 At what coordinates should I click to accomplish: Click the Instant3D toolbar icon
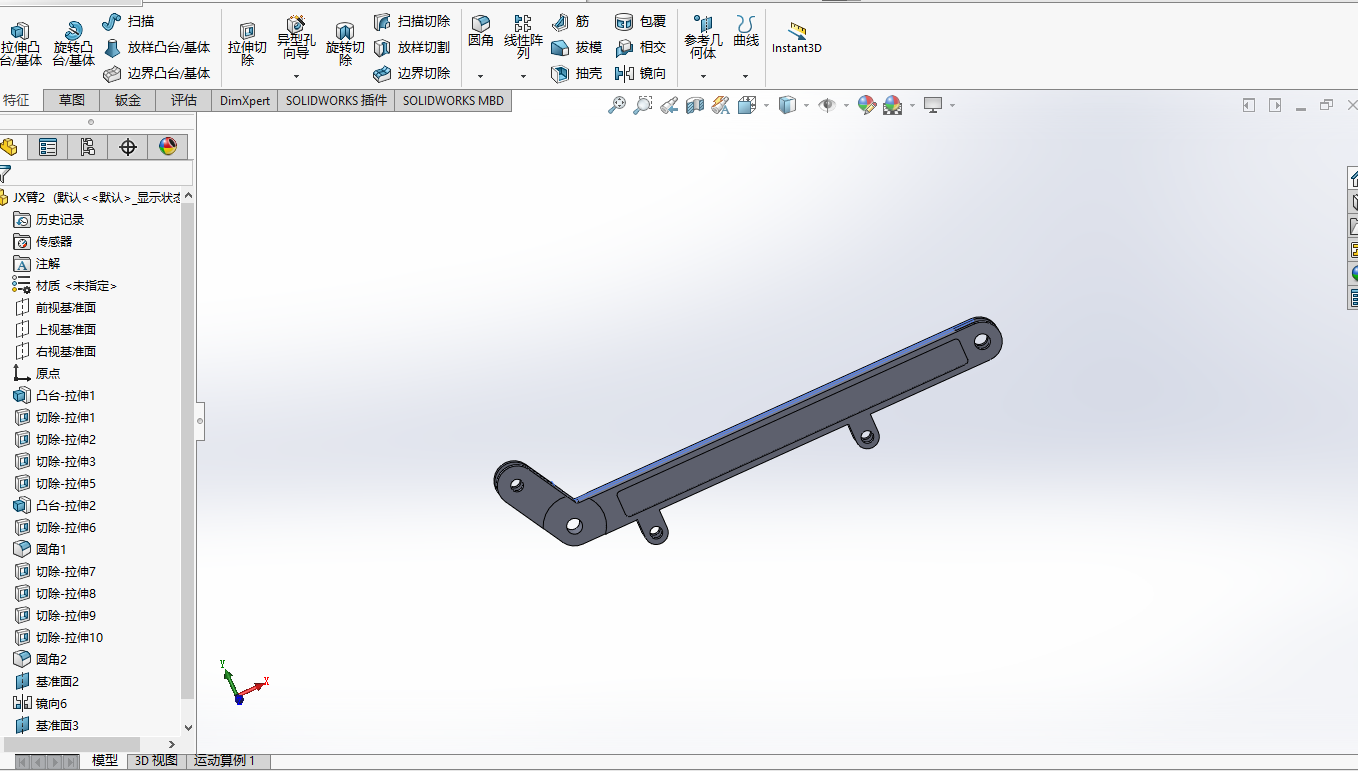(x=795, y=35)
